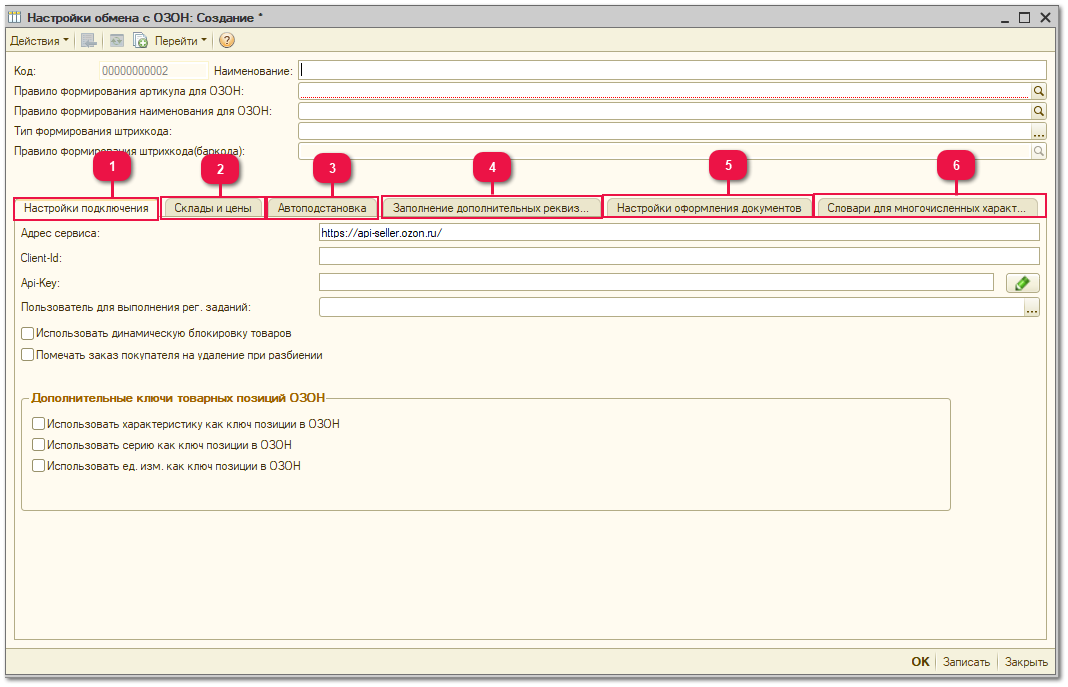Open the Словари для многочисленных характ... tab
Viewport: 1068px width, 687px height.
[927, 208]
